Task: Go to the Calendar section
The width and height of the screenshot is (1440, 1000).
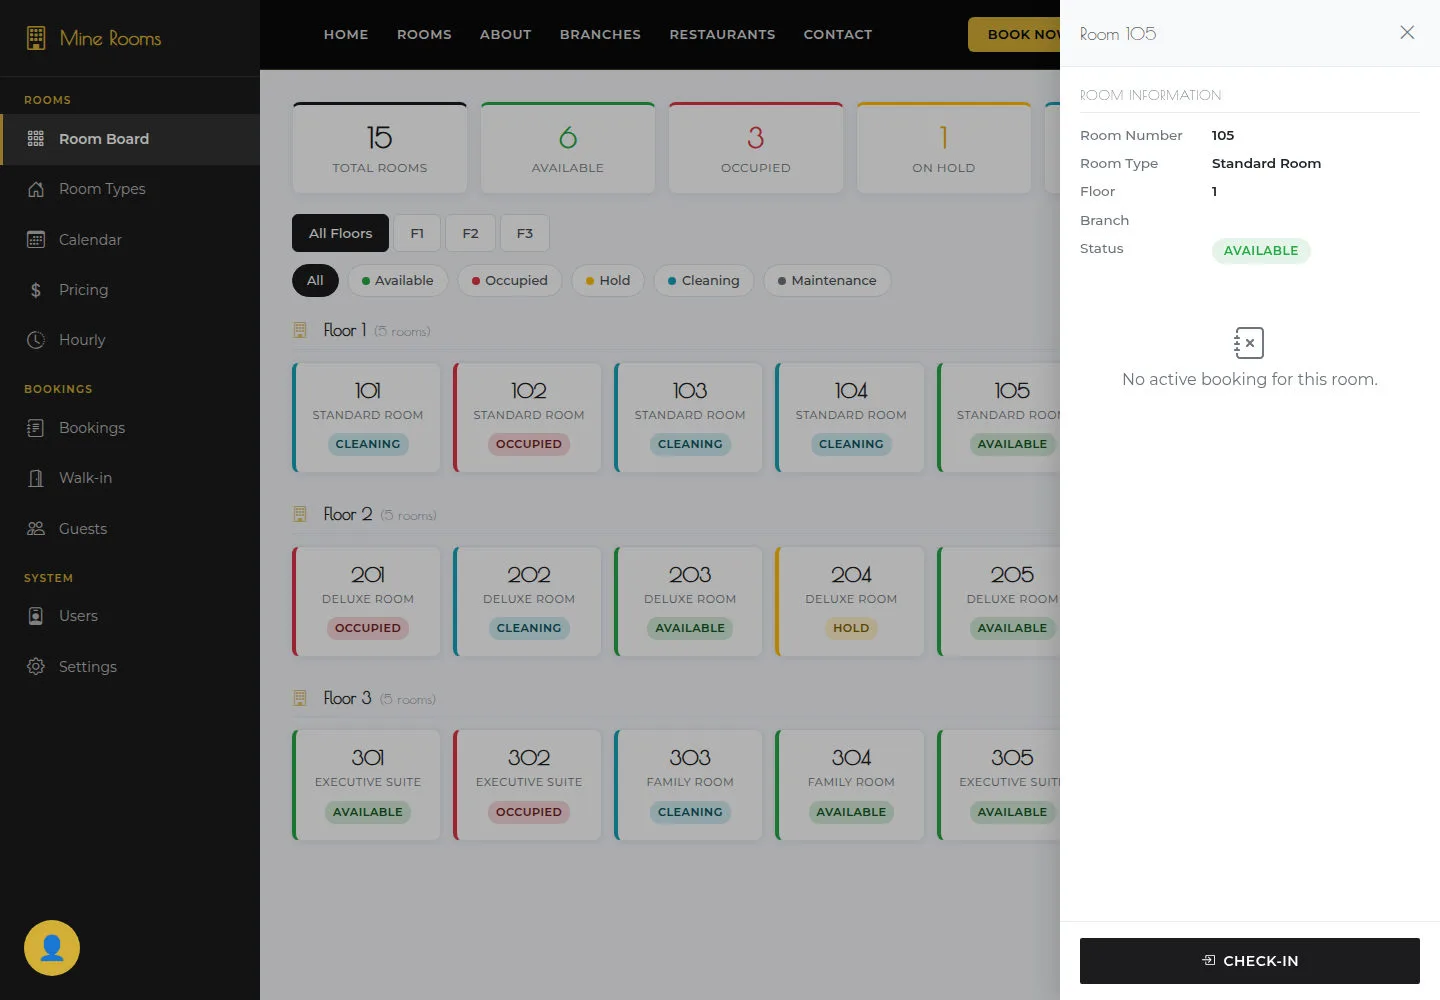Action: (x=130, y=240)
